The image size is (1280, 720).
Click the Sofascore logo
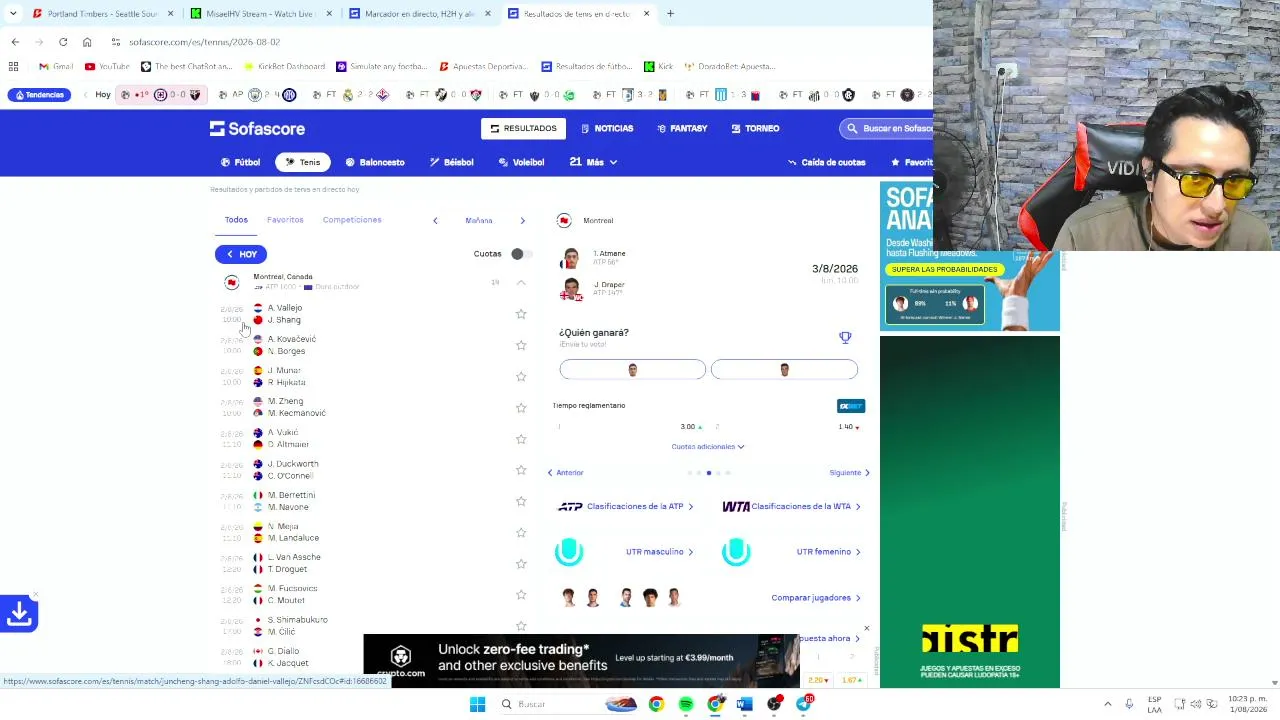tap(257, 128)
